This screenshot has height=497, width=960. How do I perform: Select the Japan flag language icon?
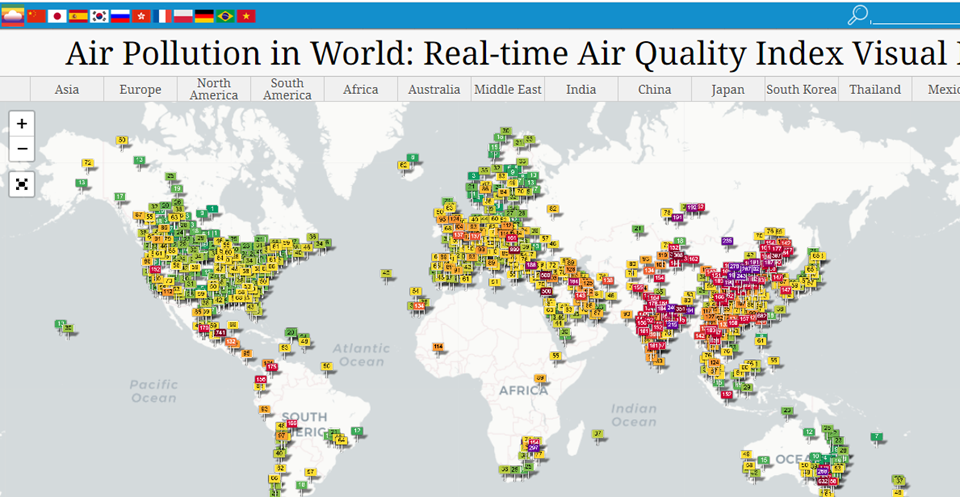(x=58, y=16)
